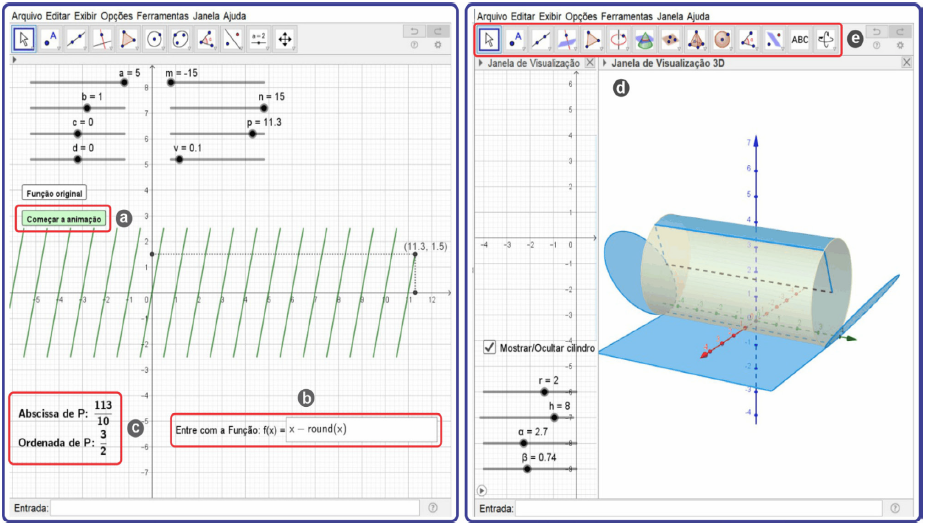The height and width of the screenshot is (527, 928).
Task: Expand the Janela de Visualização 2D panel arrow
Action: click(x=481, y=62)
